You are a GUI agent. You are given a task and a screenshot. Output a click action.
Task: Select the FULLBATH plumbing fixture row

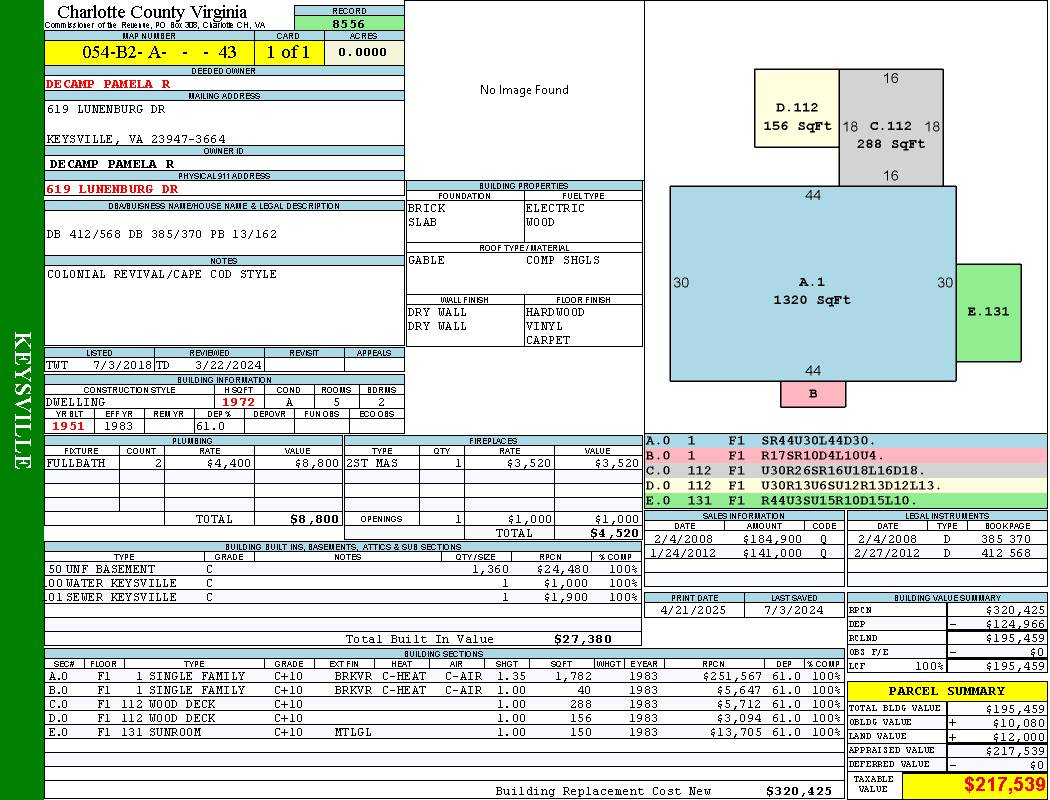(194, 463)
